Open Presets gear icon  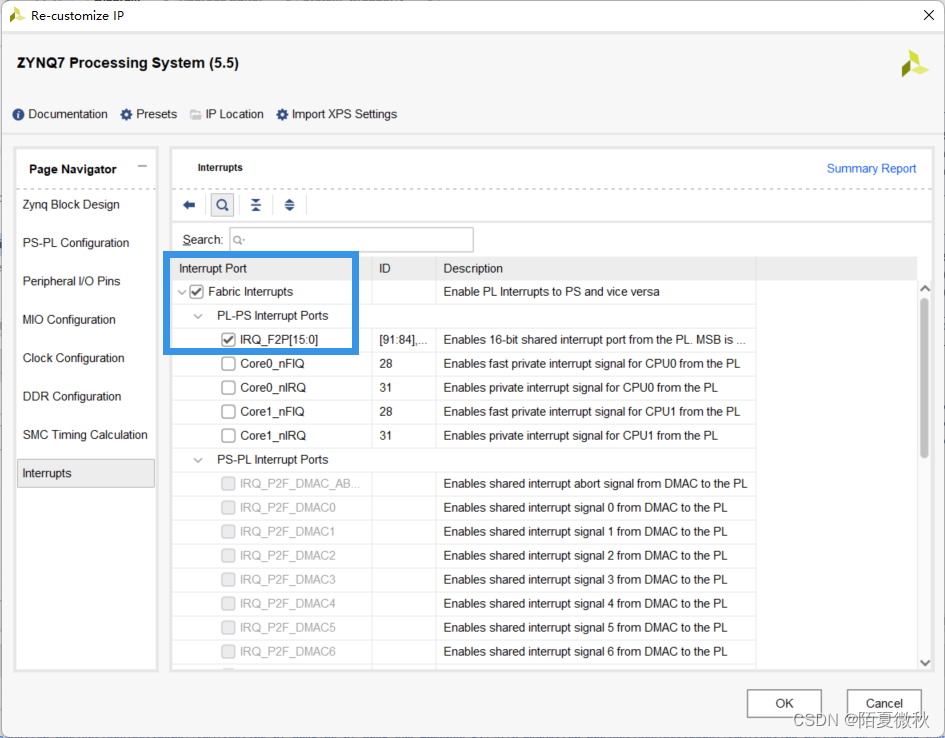coord(126,114)
